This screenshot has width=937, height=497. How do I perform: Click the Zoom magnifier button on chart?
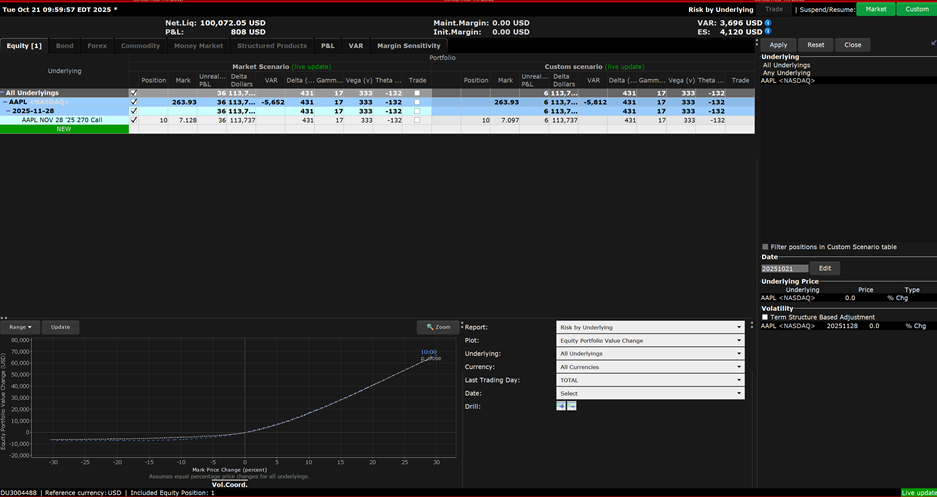[x=438, y=327]
